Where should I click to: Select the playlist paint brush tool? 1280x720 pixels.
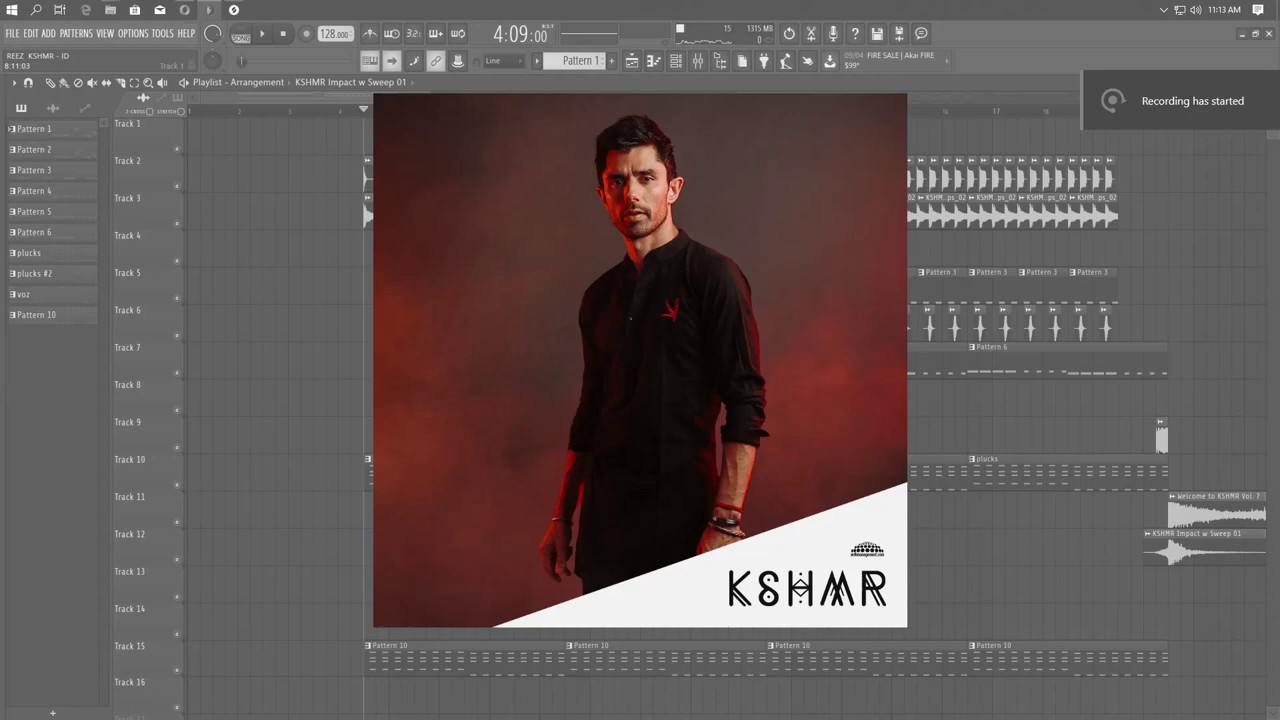[x=64, y=83]
